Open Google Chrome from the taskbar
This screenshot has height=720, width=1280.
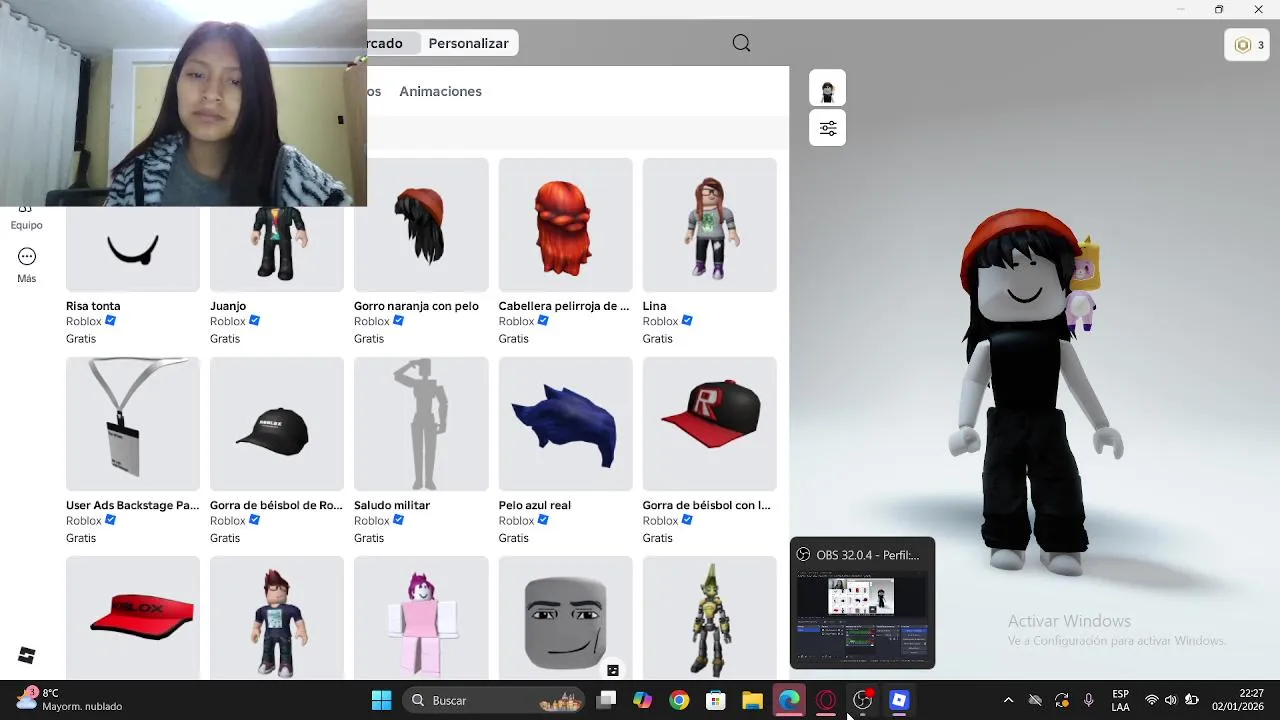click(x=679, y=700)
